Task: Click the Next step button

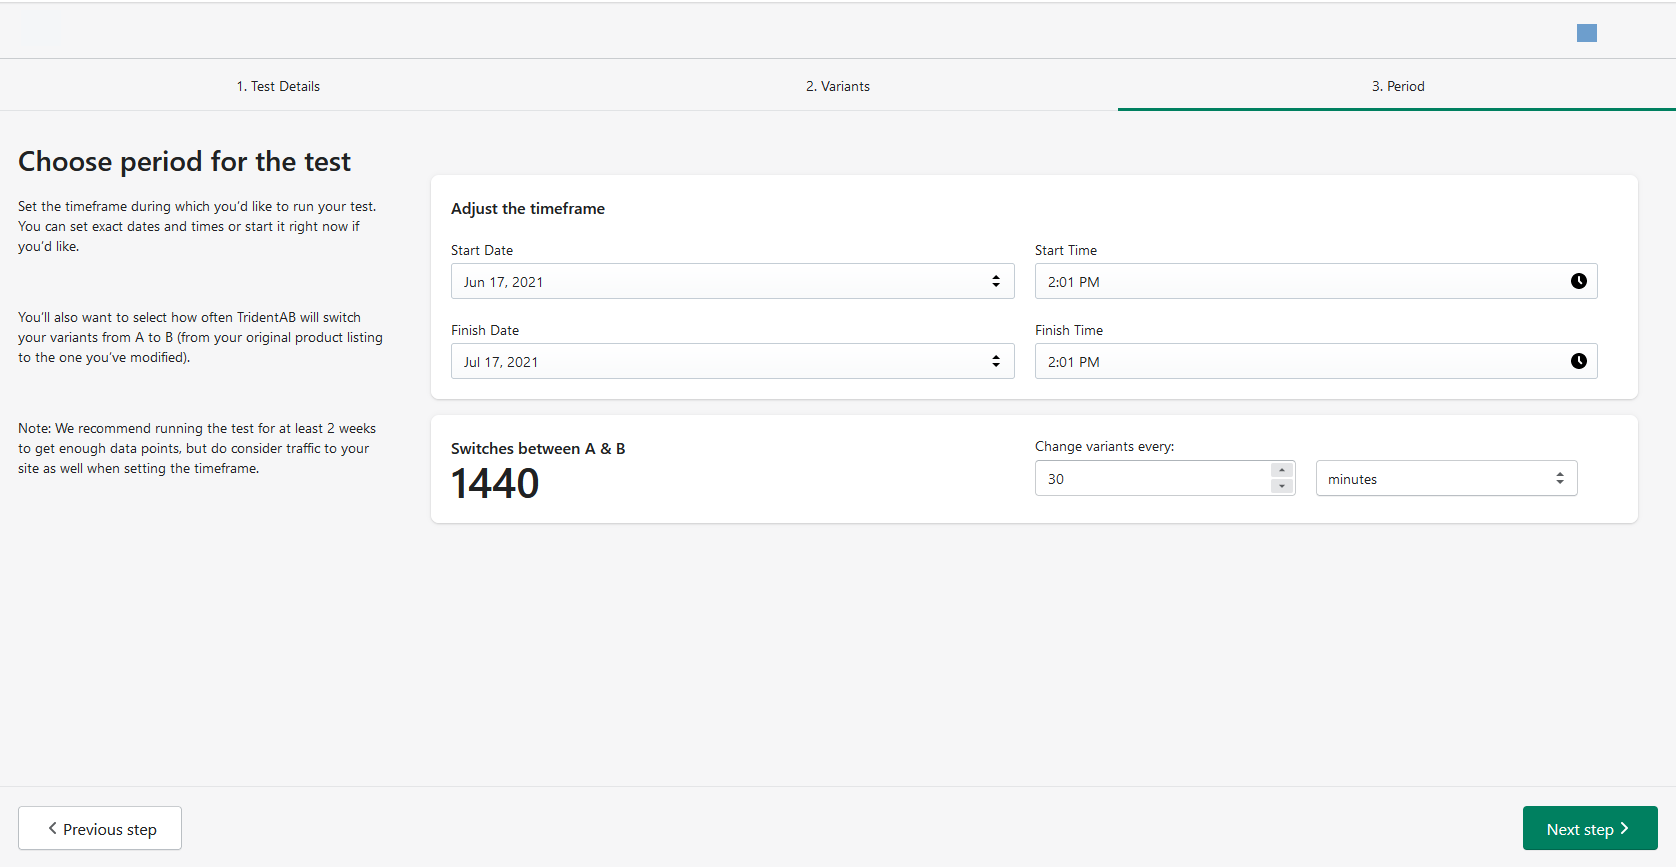Action: [x=1589, y=828]
